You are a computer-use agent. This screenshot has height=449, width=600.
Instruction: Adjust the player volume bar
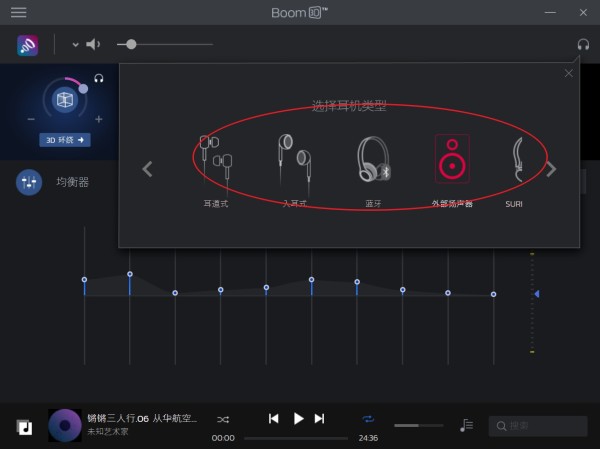pyautogui.click(x=419, y=425)
